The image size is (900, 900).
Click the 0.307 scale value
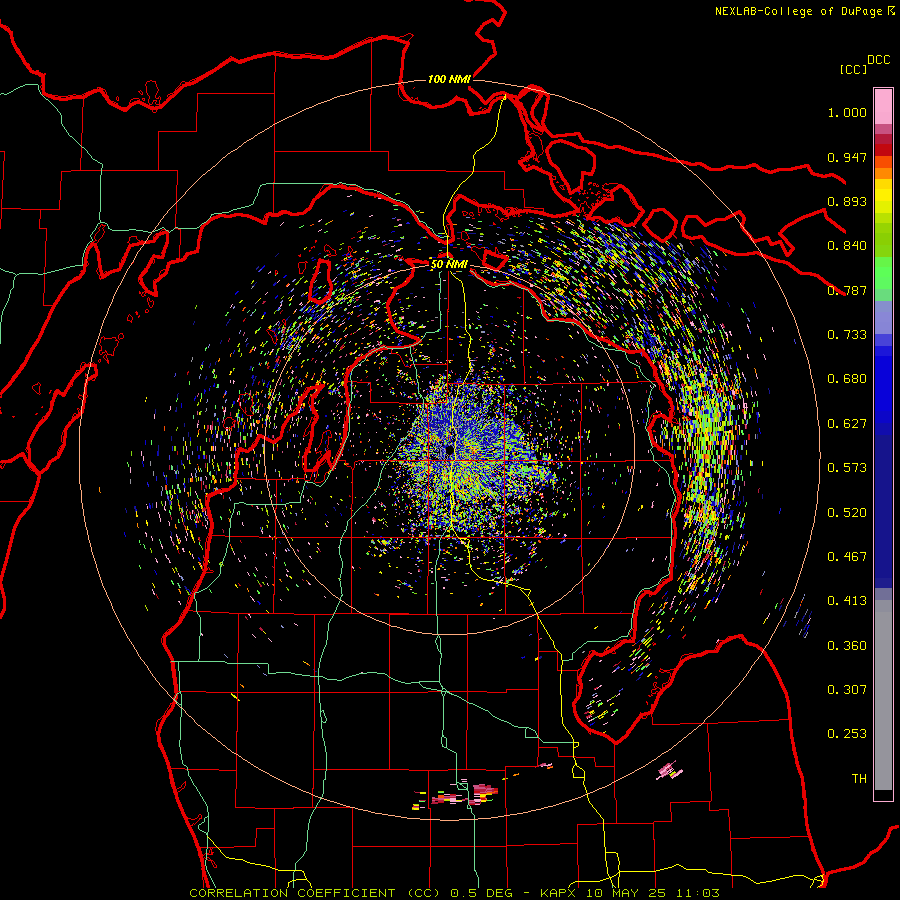847,690
